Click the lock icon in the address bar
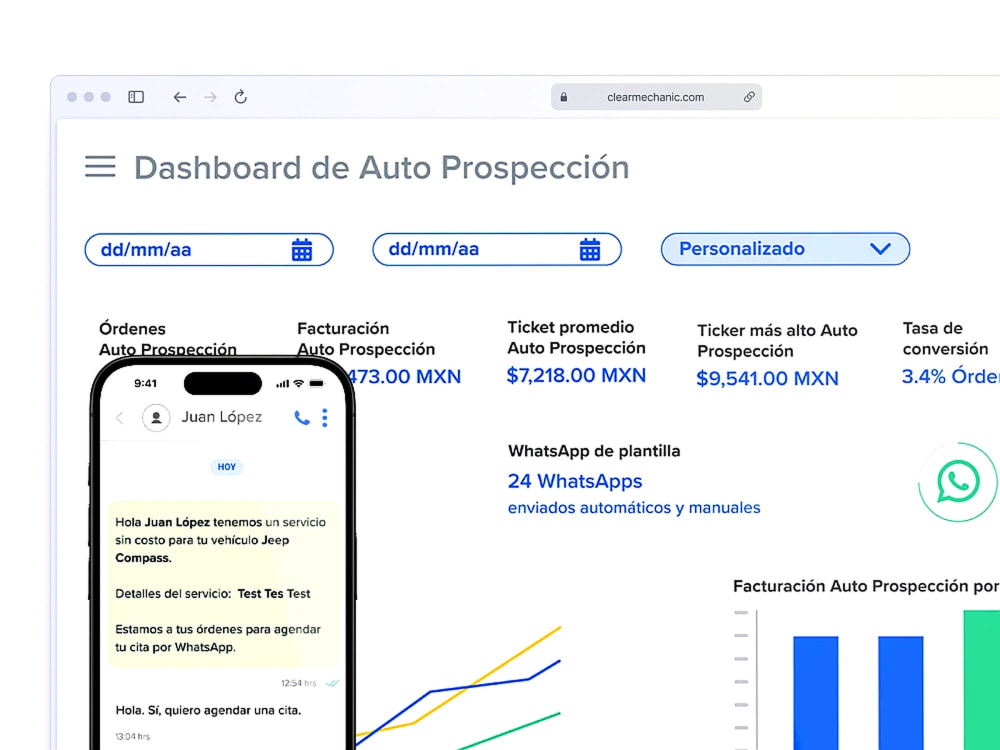This screenshot has height=750, width=1000. coord(564,97)
